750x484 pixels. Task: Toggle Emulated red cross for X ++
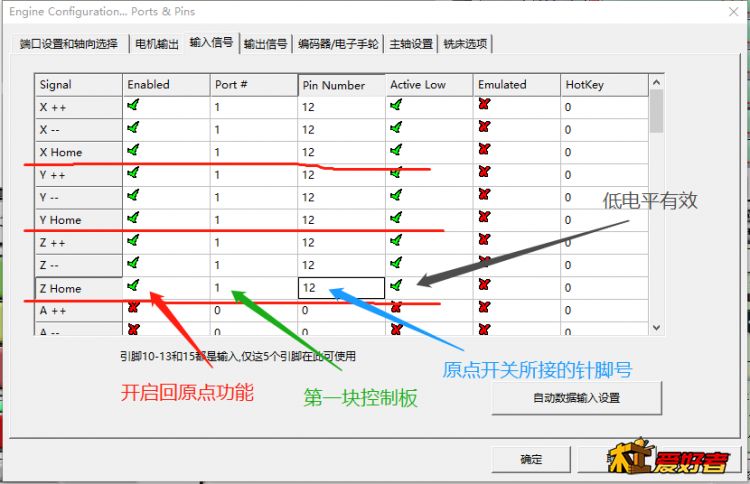[x=484, y=104]
